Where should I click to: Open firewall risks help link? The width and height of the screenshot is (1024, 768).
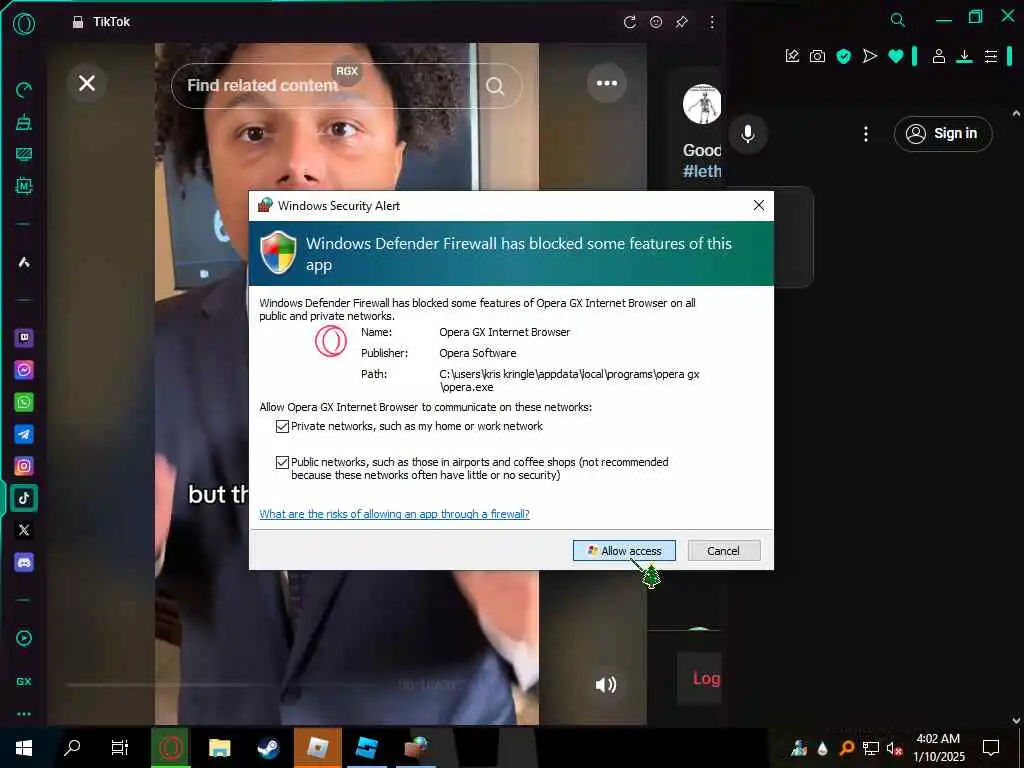(394, 514)
